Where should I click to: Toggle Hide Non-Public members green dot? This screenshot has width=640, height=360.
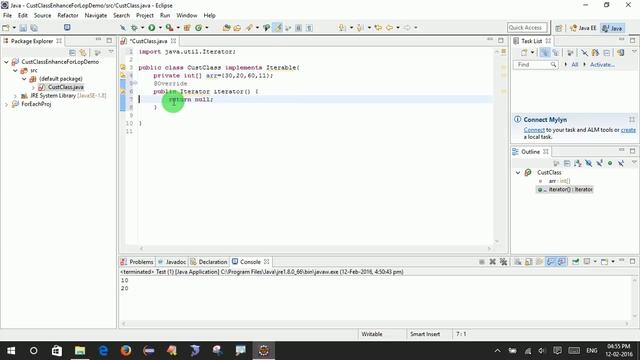610,163
